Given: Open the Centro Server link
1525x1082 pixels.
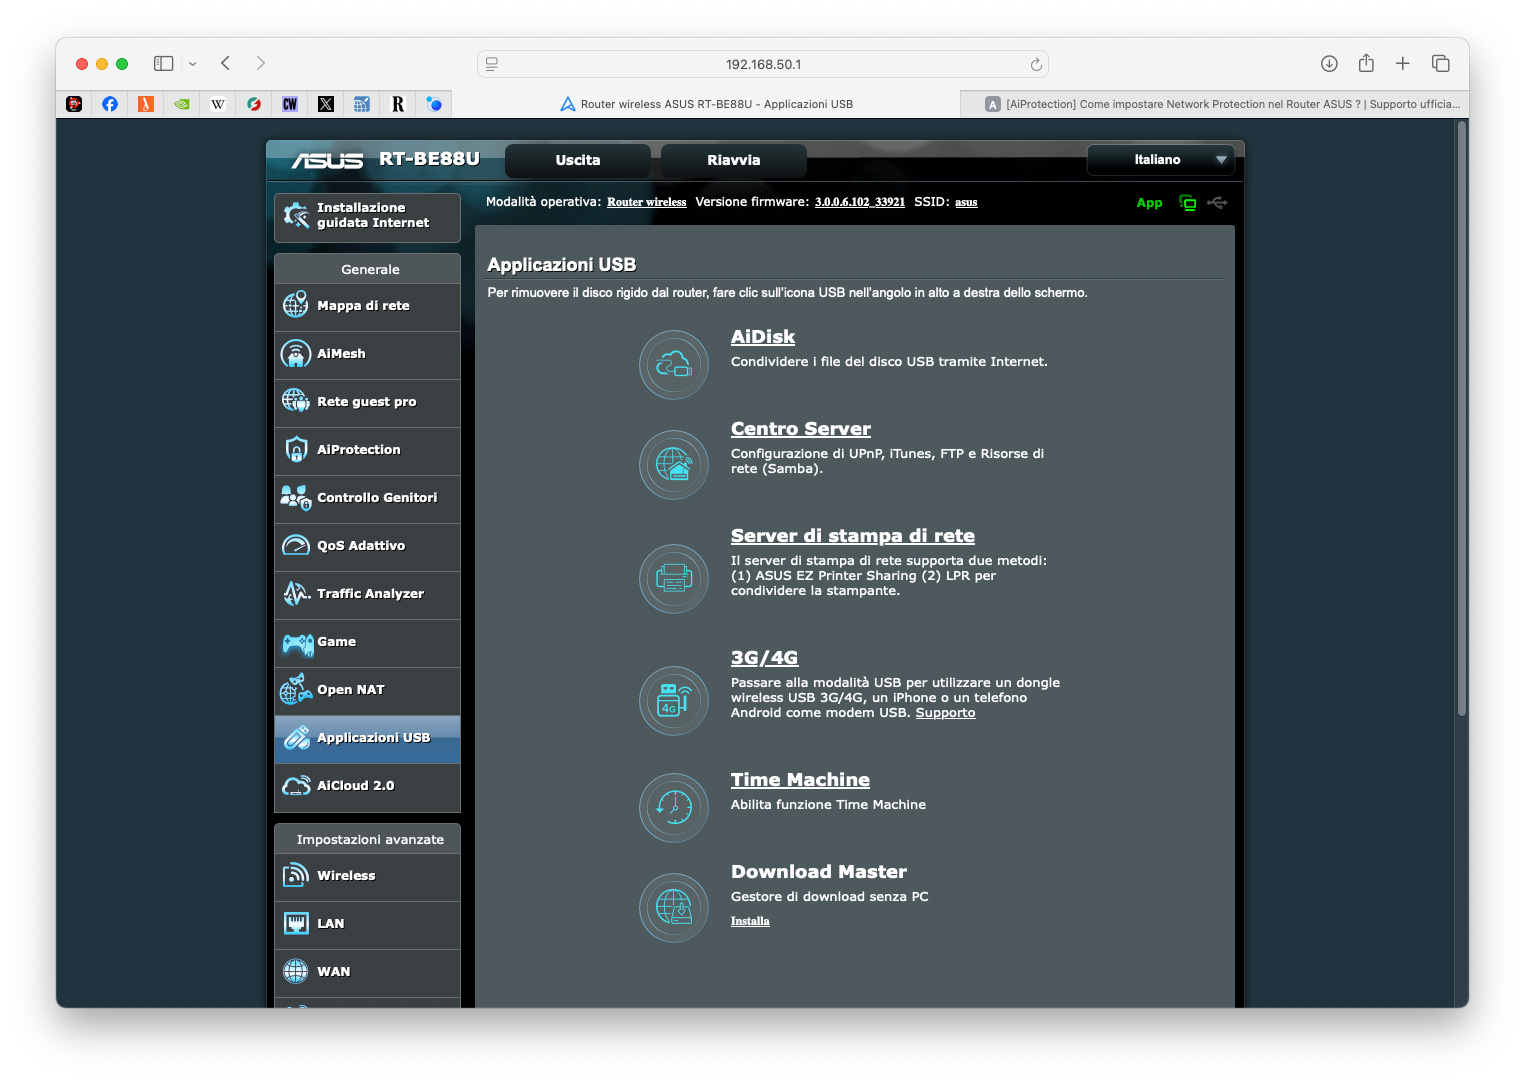Looking at the screenshot, I should click(801, 429).
